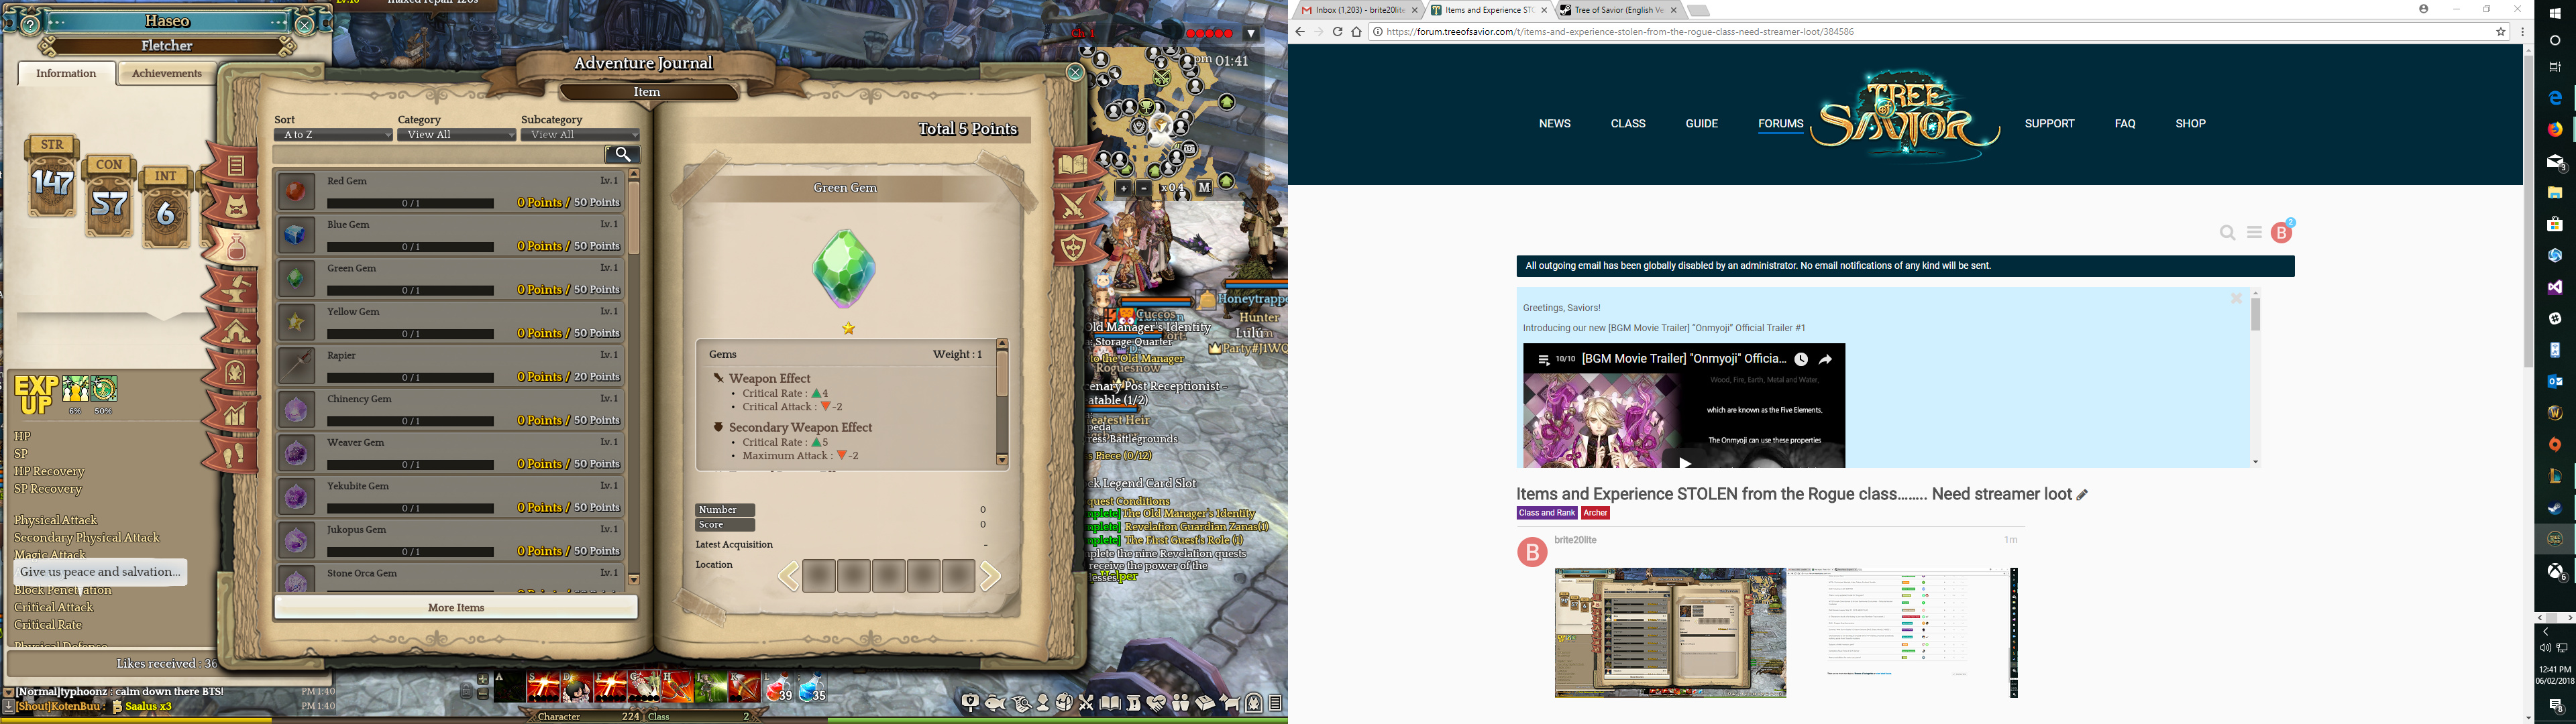The height and width of the screenshot is (724, 2576).
Task: Click the item list scrollbar down arrow
Action: 633,579
